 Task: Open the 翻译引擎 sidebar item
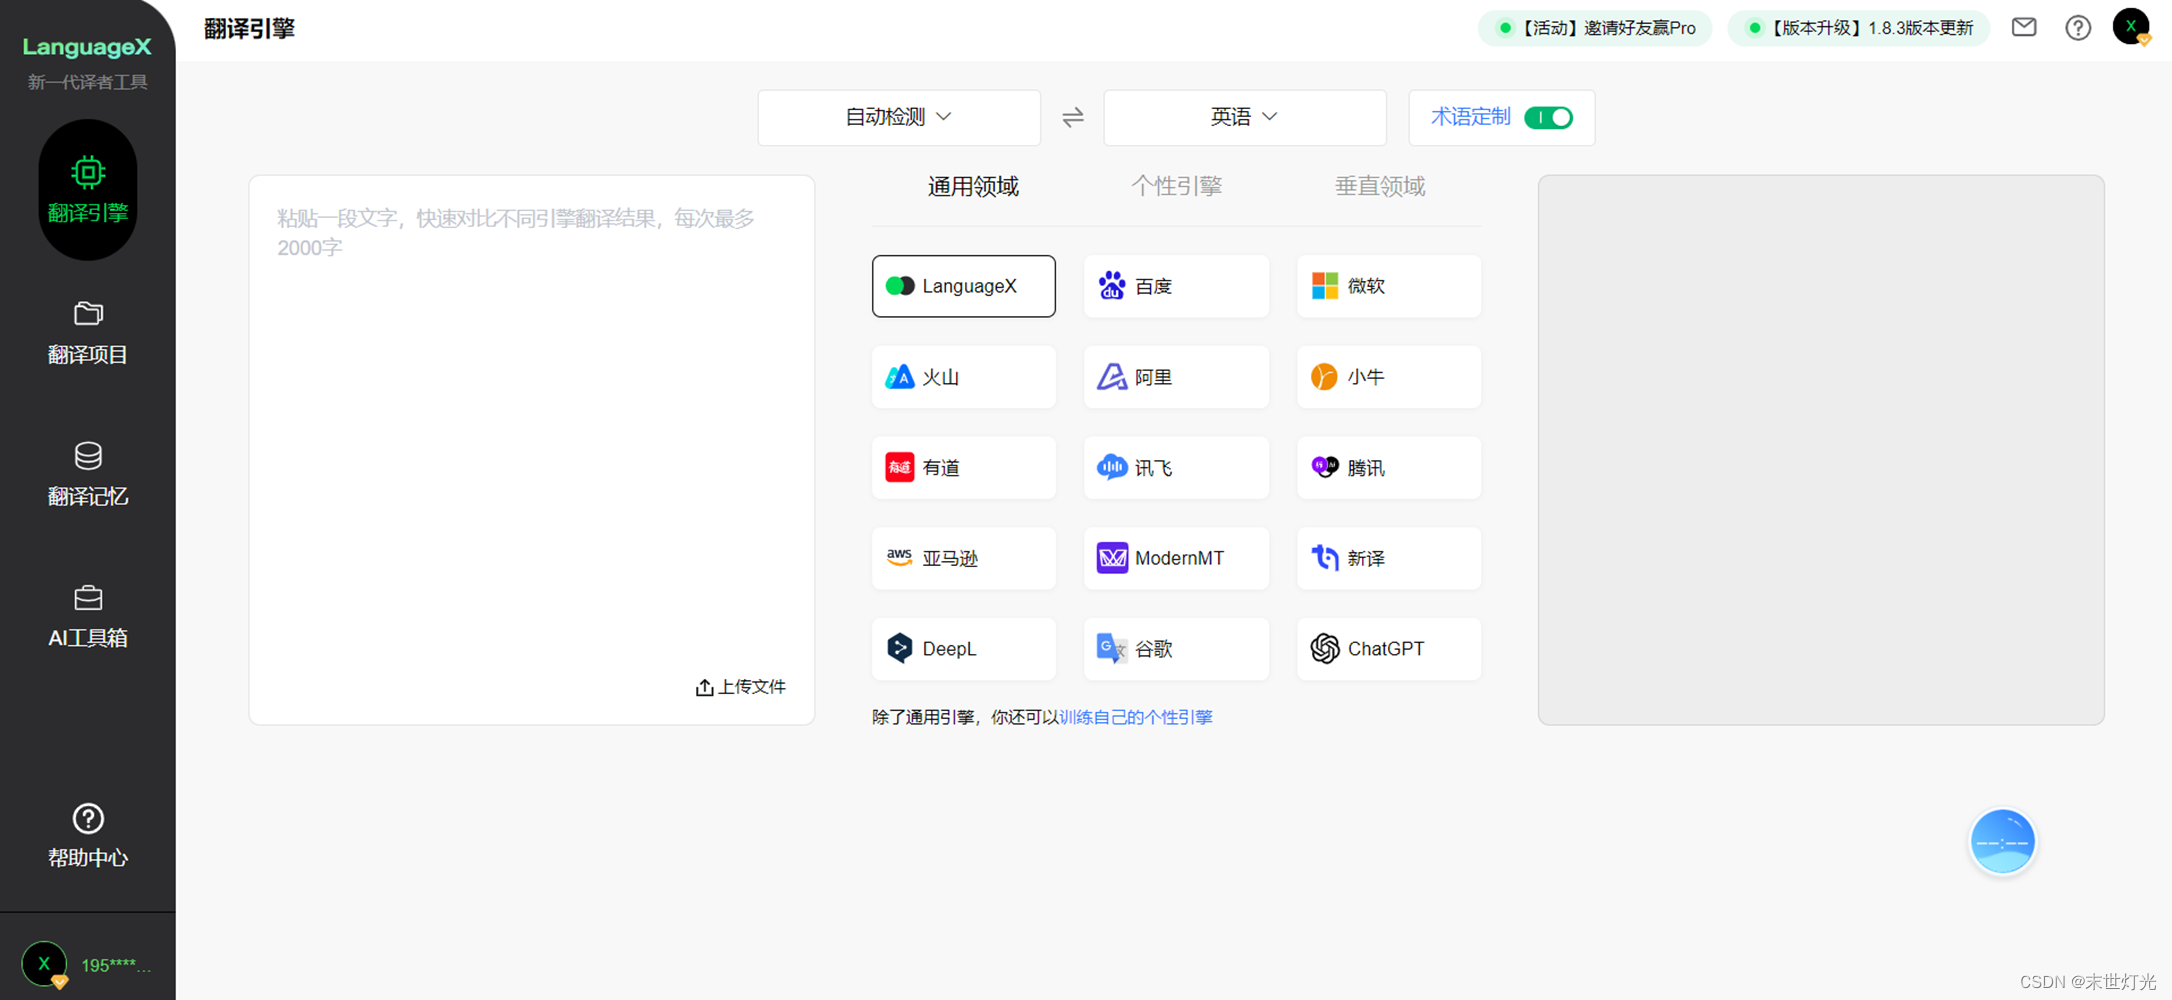click(x=88, y=189)
